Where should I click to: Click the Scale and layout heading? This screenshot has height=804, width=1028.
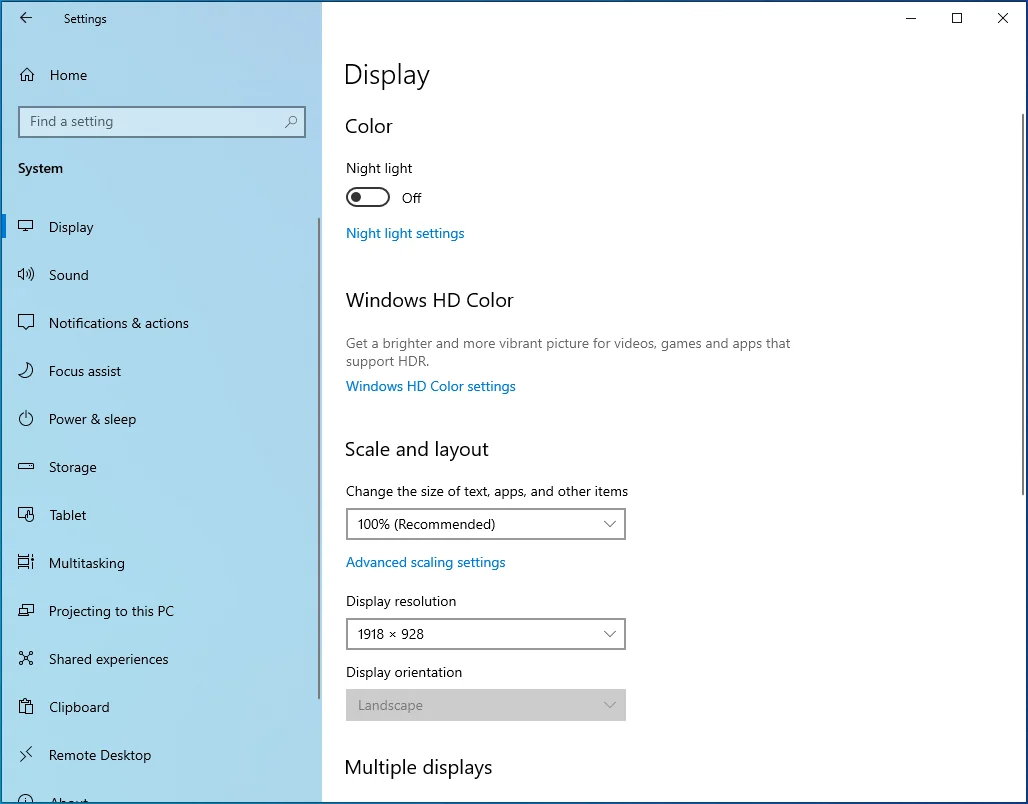(417, 449)
